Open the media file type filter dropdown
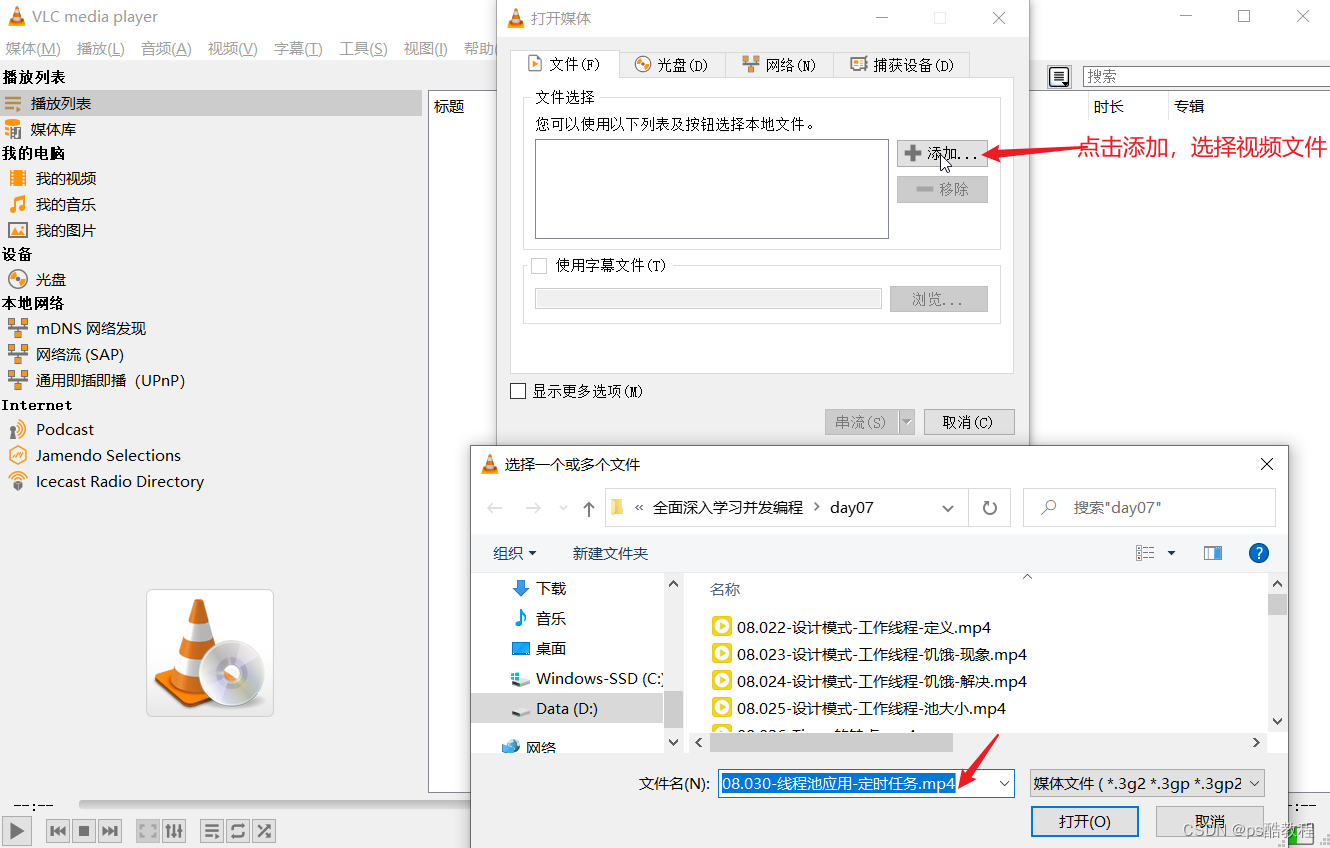1330x848 pixels. point(1148,784)
